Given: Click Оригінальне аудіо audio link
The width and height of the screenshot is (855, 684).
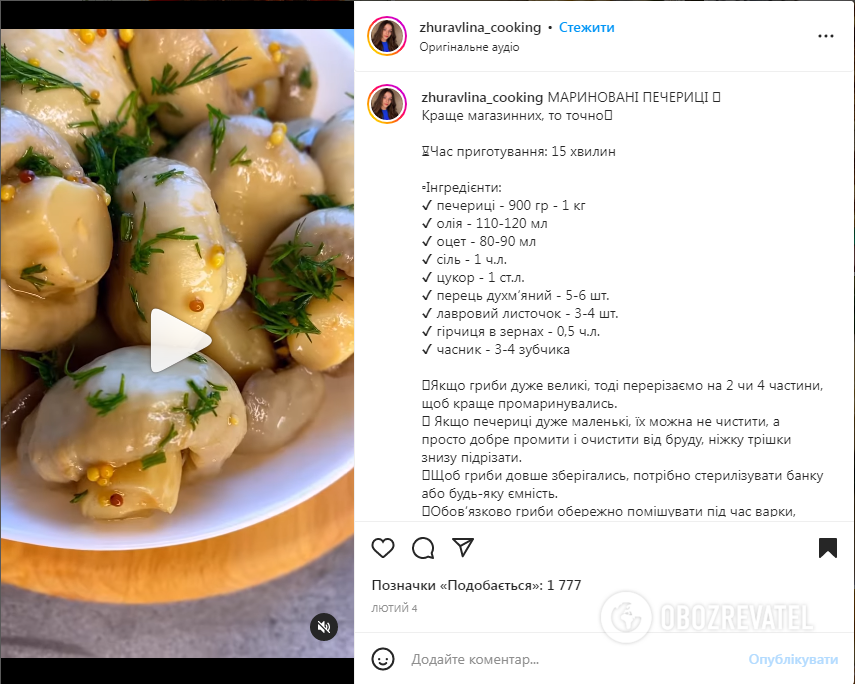Looking at the screenshot, I should pos(469,47).
